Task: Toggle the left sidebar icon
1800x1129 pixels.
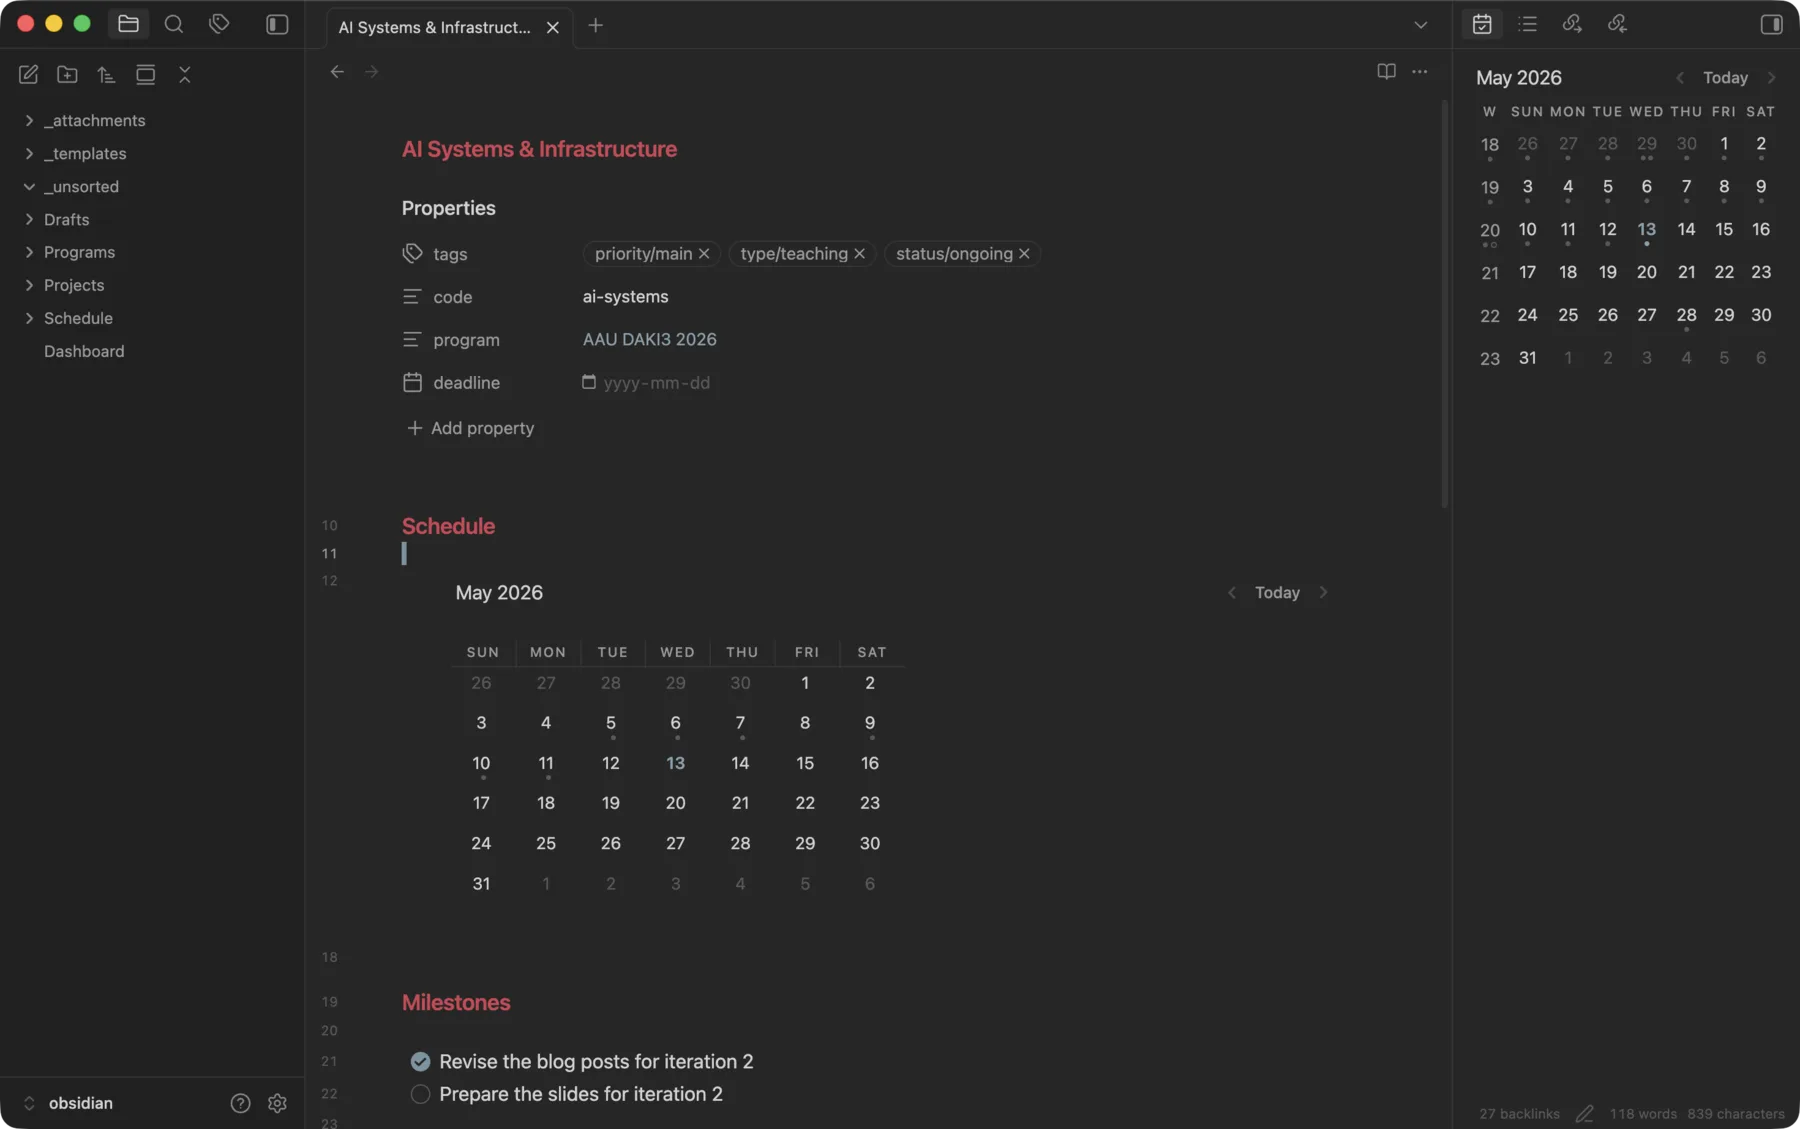Action: point(277,24)
